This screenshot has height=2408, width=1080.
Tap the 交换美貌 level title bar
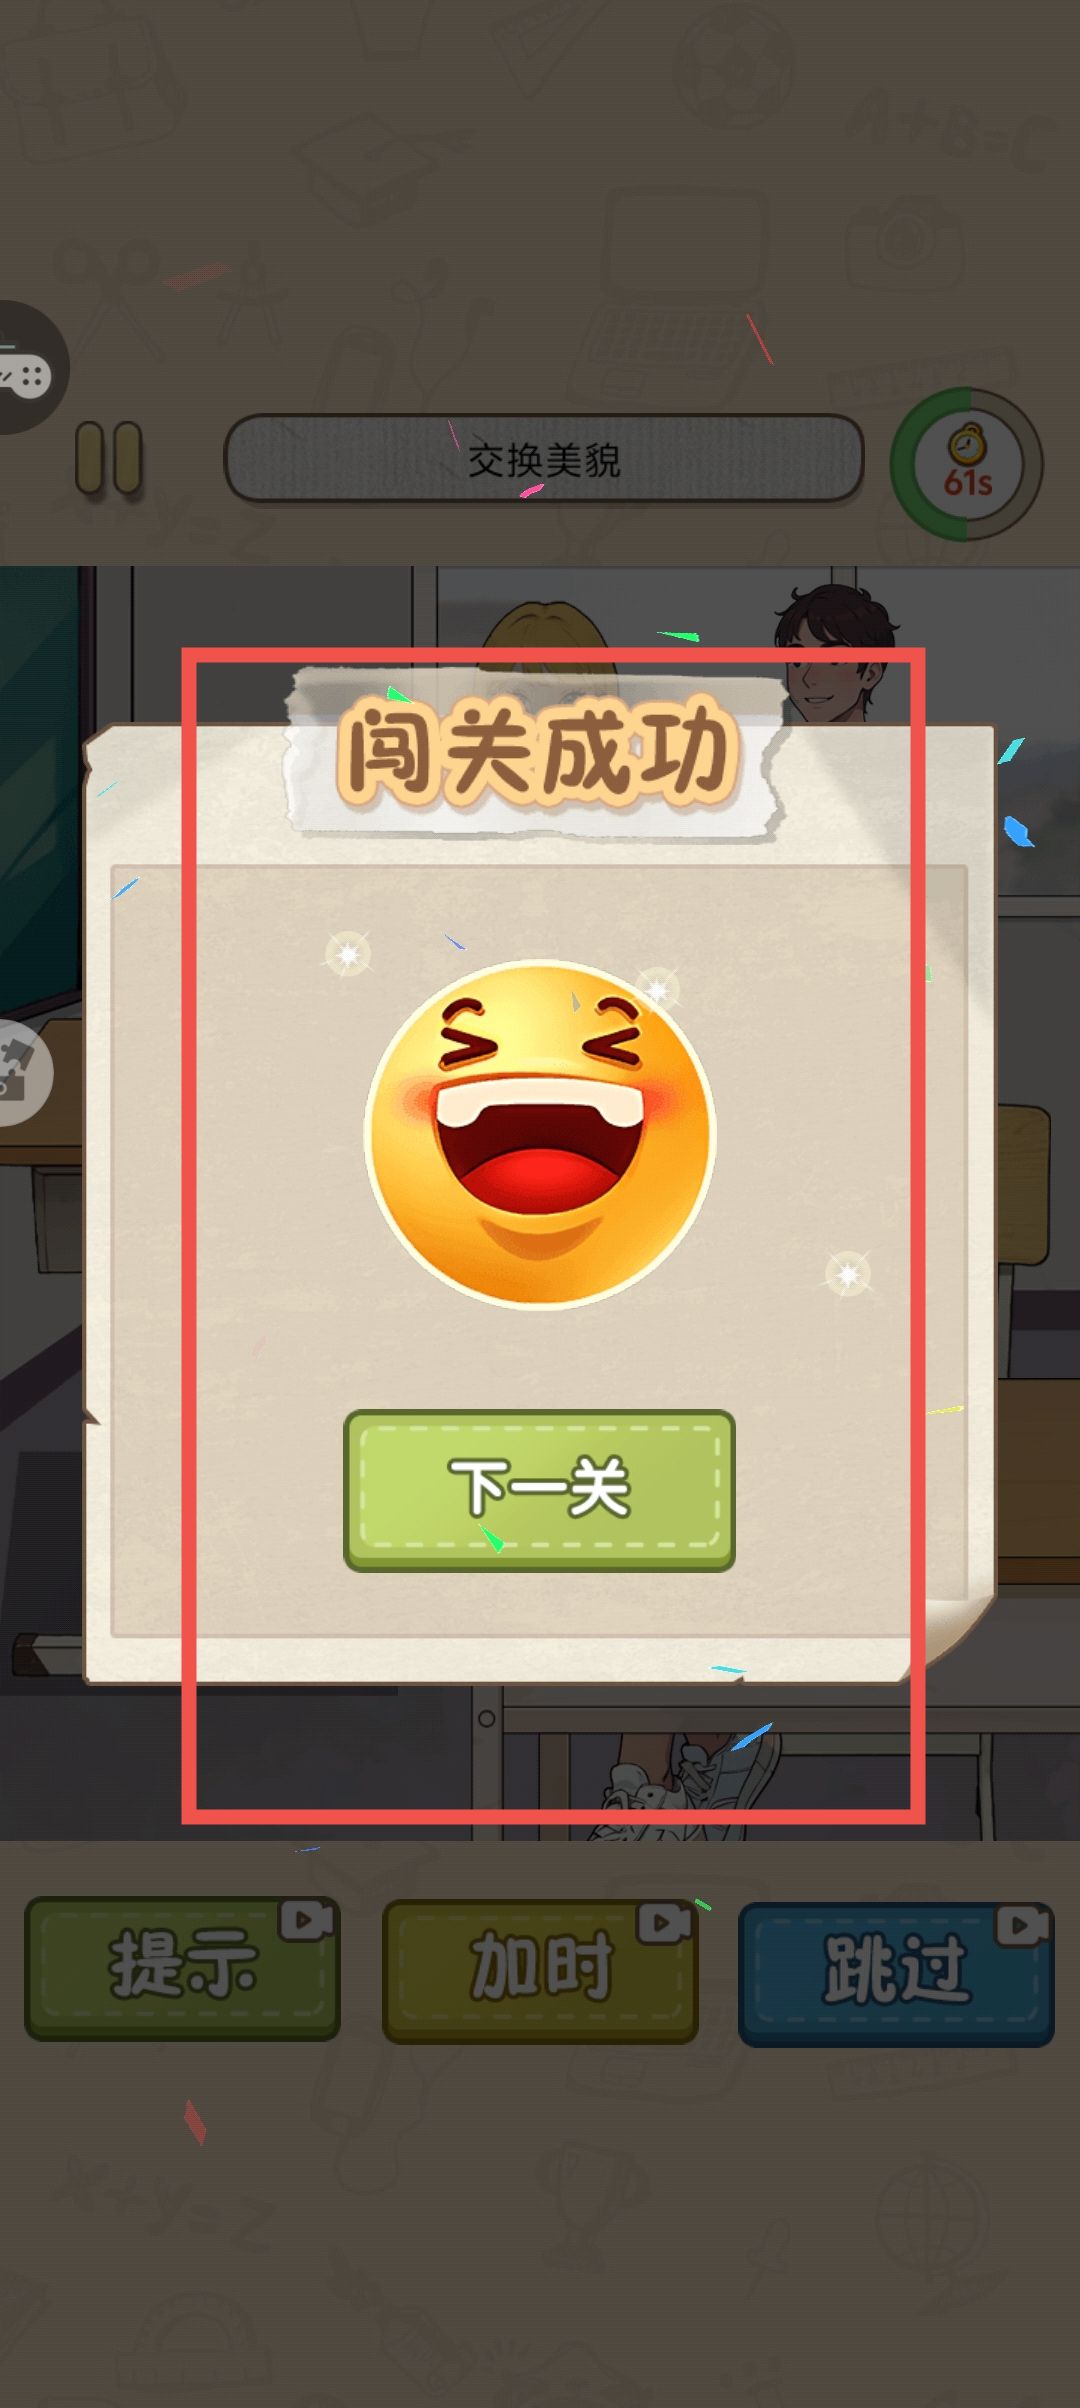[x=543, y=458]
